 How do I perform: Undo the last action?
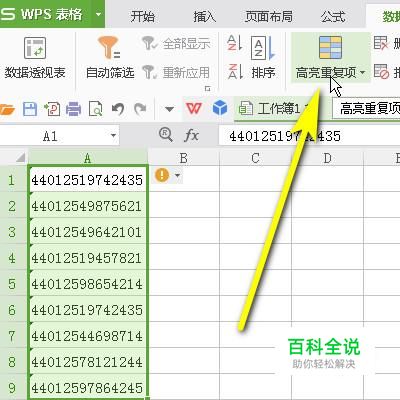pyautogui.click(x=118, y=109)
